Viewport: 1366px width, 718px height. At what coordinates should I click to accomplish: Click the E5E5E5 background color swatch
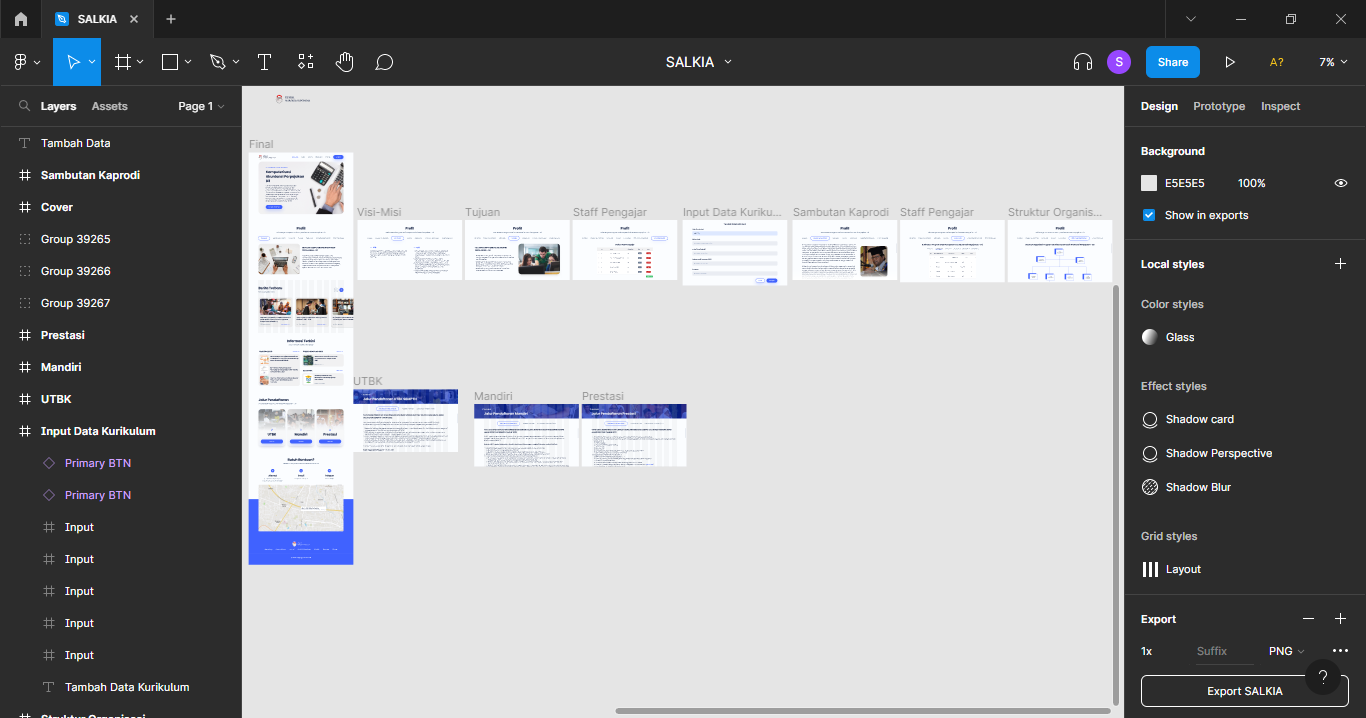[x=1149, y=183]
